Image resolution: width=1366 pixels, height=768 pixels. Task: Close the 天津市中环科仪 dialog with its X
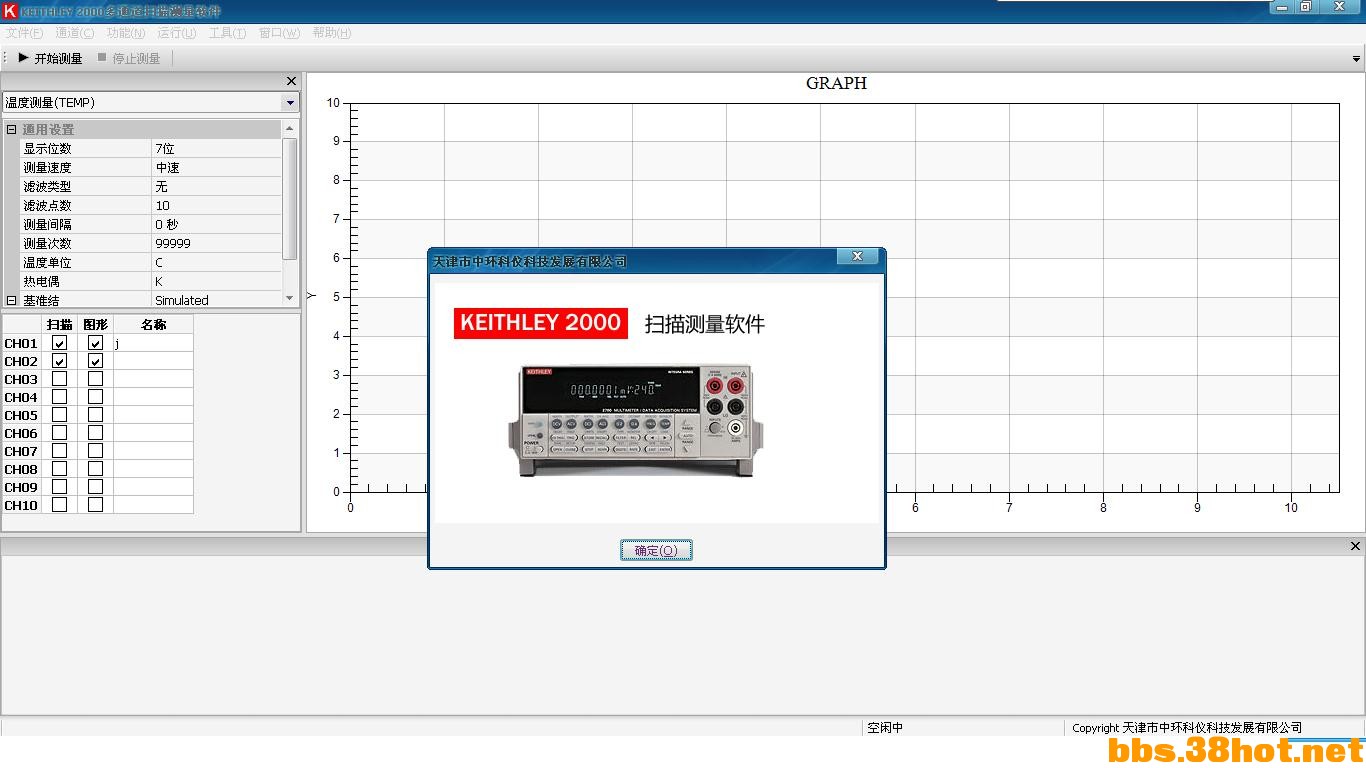click(857, 257)
